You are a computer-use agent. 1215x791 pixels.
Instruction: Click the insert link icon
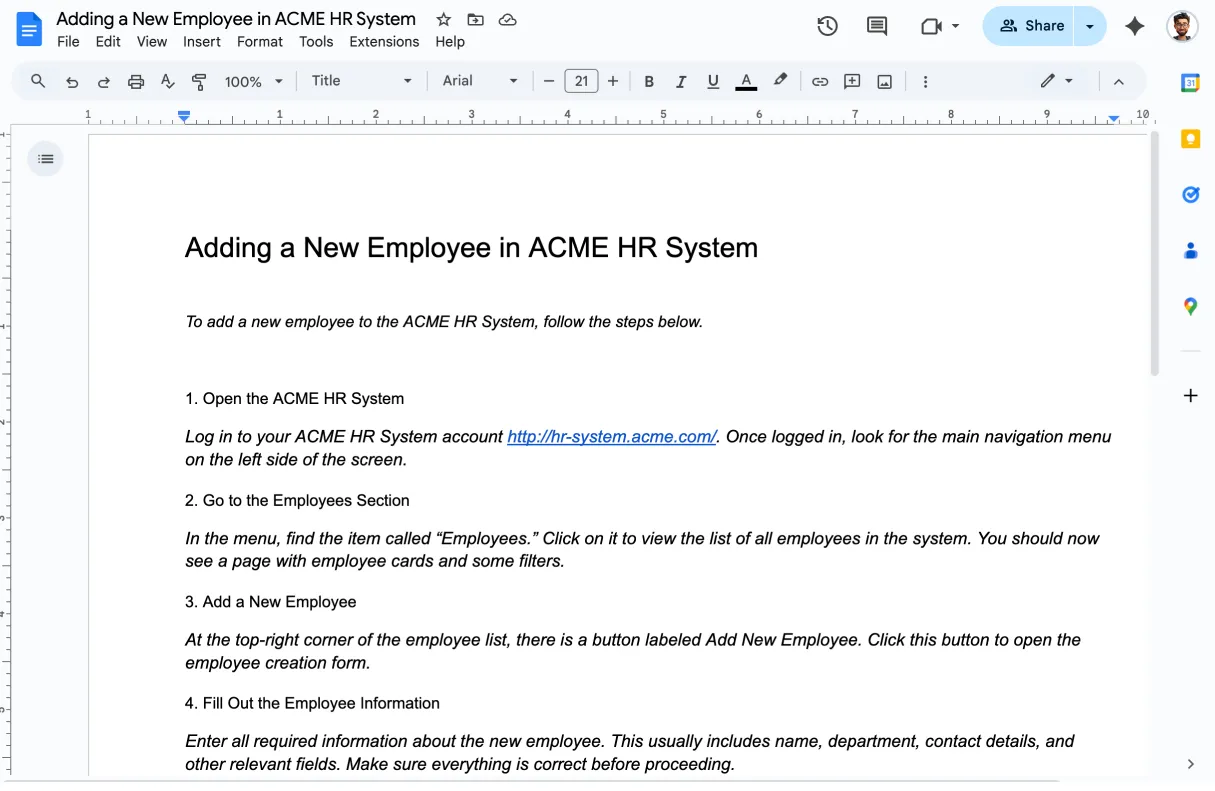click(820, 82)
